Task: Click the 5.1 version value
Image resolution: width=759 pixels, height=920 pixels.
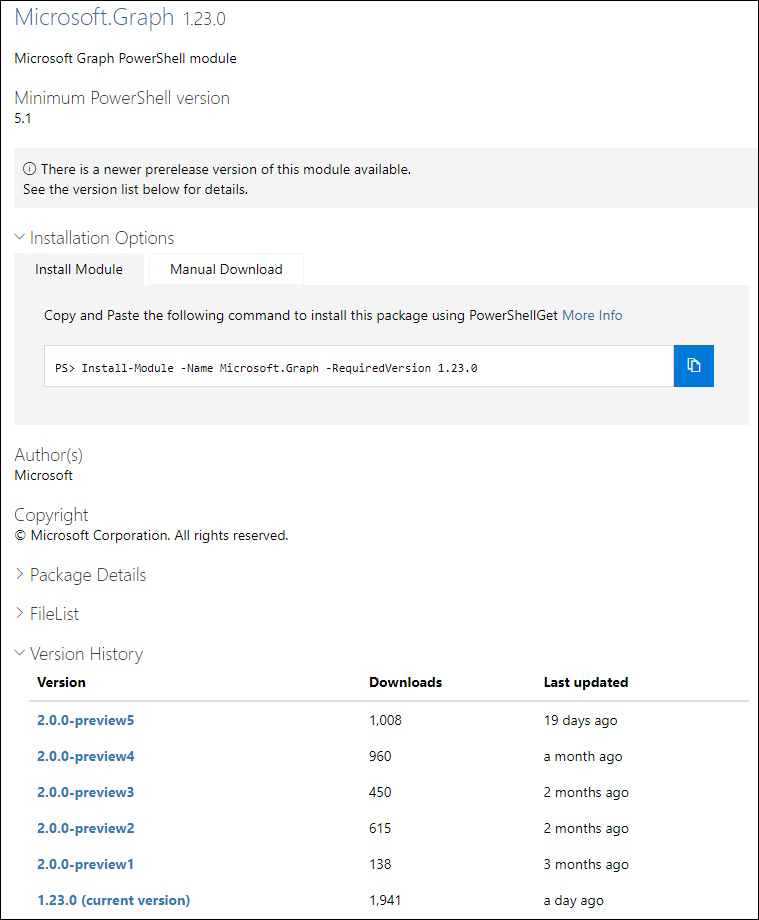Action: (x=23, y=119)
